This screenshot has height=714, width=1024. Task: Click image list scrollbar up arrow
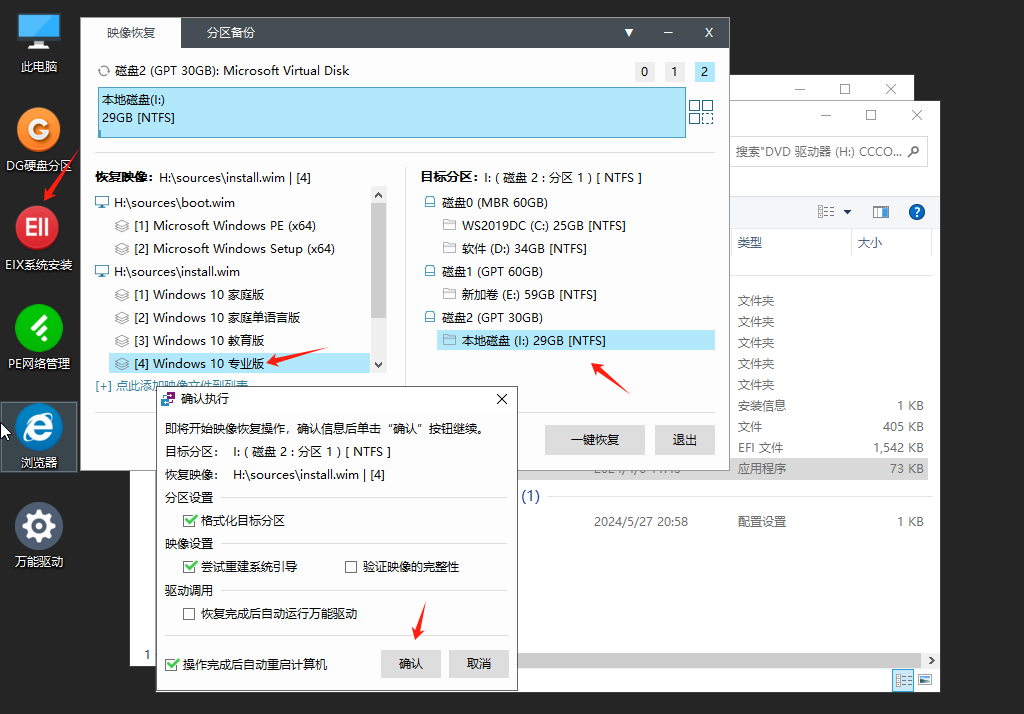click(x=378, y=195)
